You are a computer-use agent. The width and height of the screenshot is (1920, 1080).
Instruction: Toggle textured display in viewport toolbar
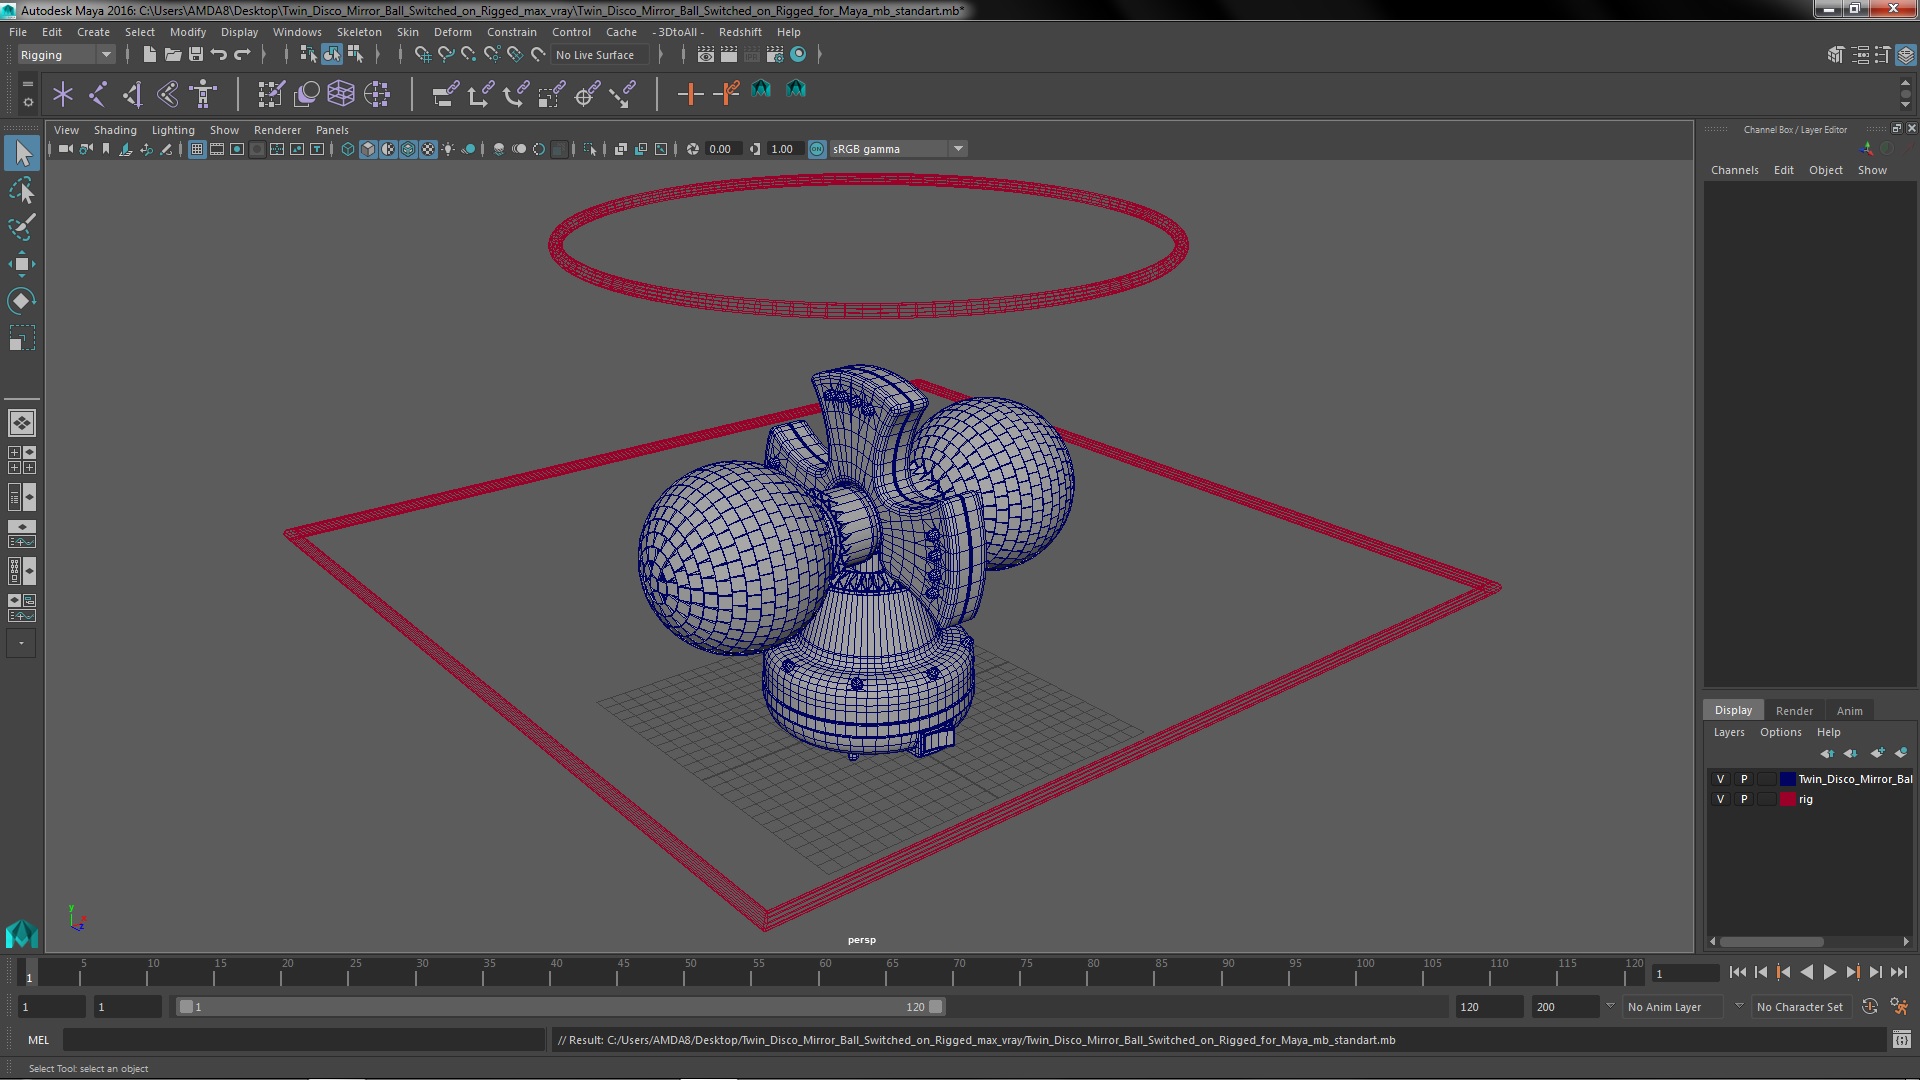pos(428,149)
